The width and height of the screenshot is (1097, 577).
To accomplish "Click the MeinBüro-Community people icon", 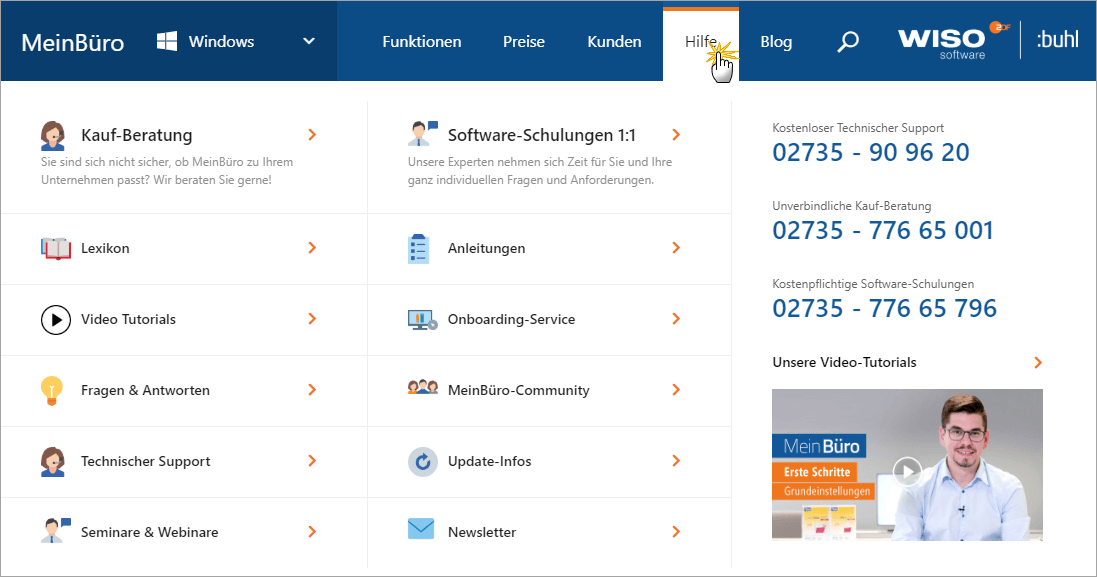I will 423,387.
